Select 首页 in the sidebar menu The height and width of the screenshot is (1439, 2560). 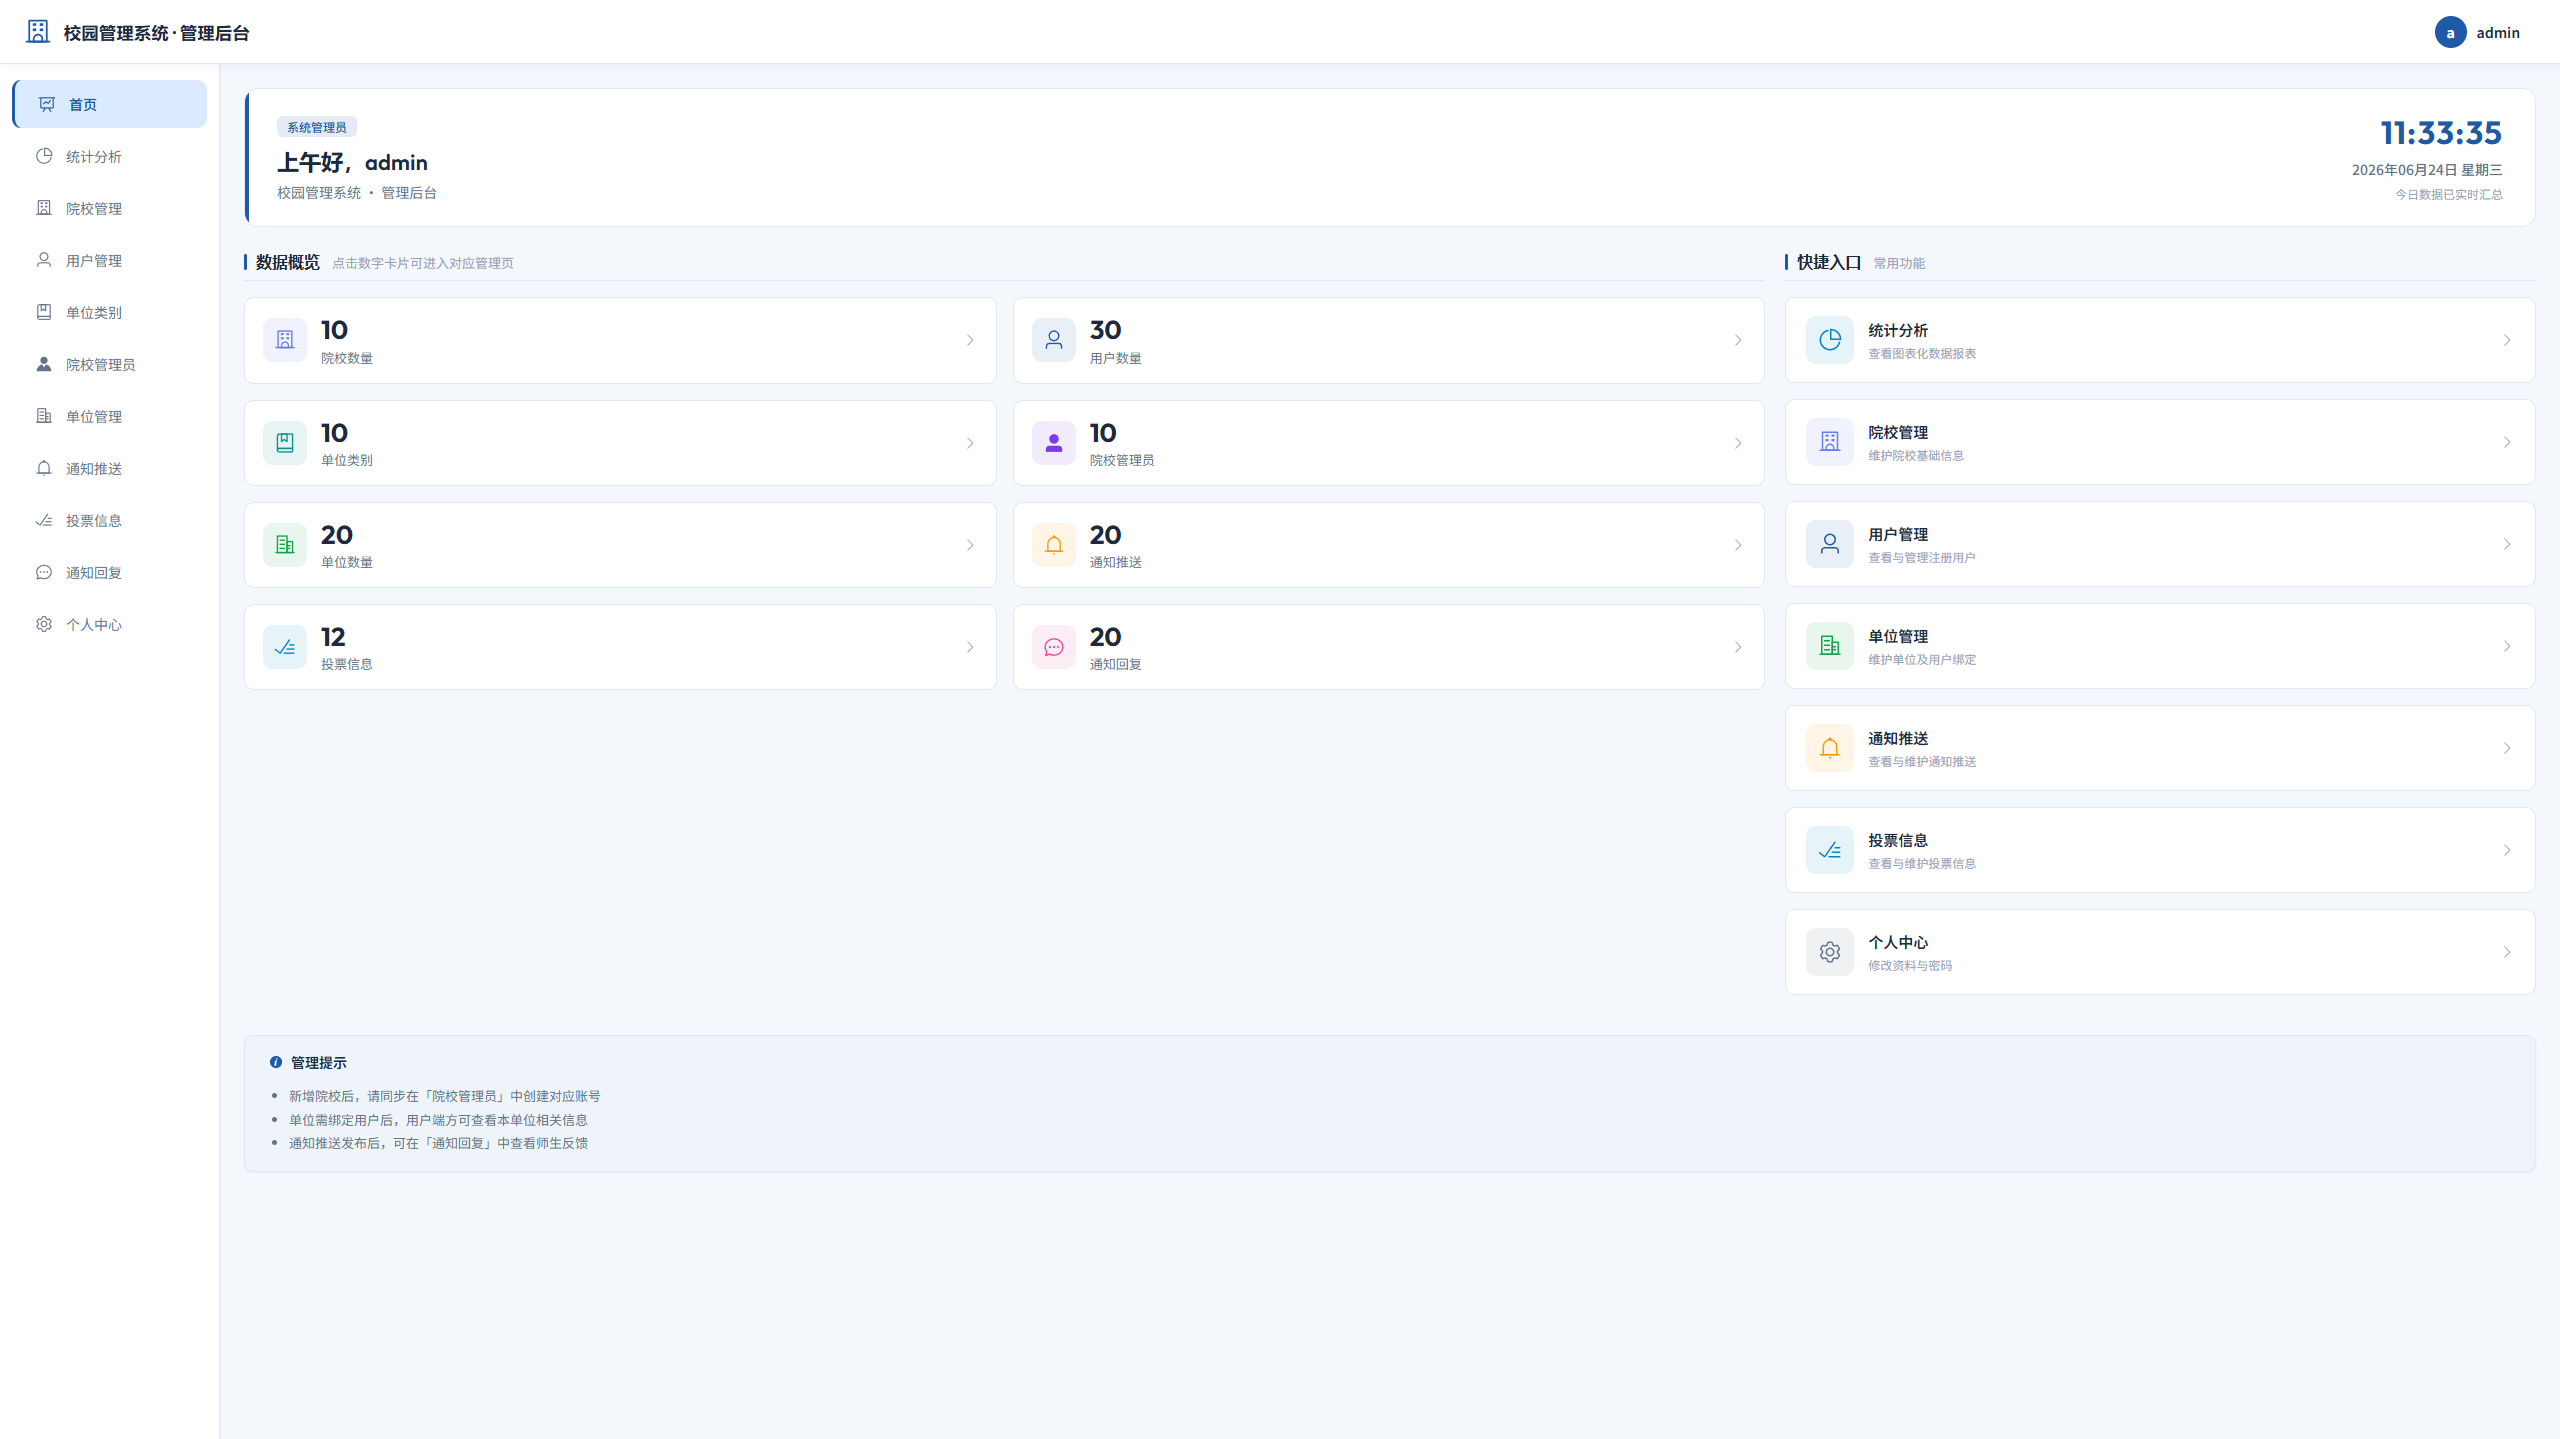tap(110, 104)
